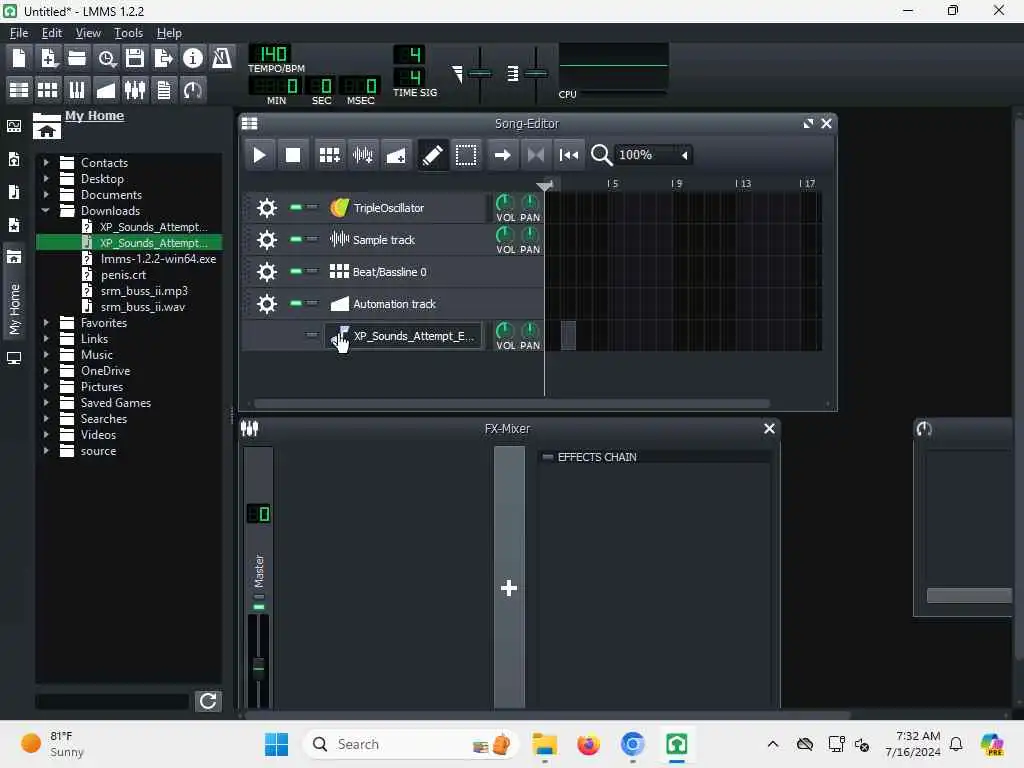
Task: Collapse the Downloads folder
Action: (x=46, y=210)
